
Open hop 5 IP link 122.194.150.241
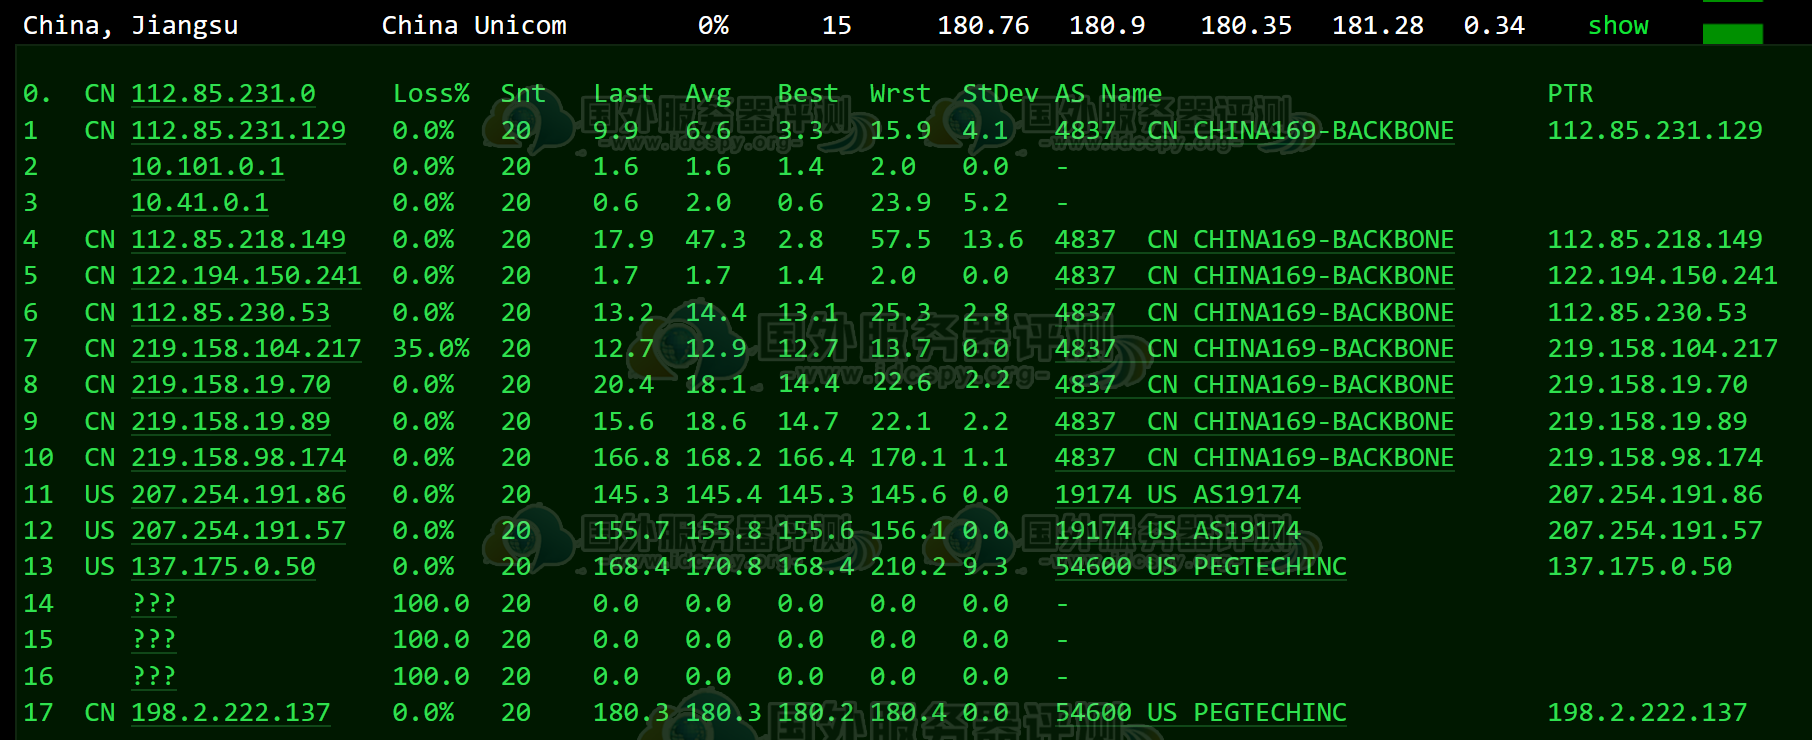246,276
